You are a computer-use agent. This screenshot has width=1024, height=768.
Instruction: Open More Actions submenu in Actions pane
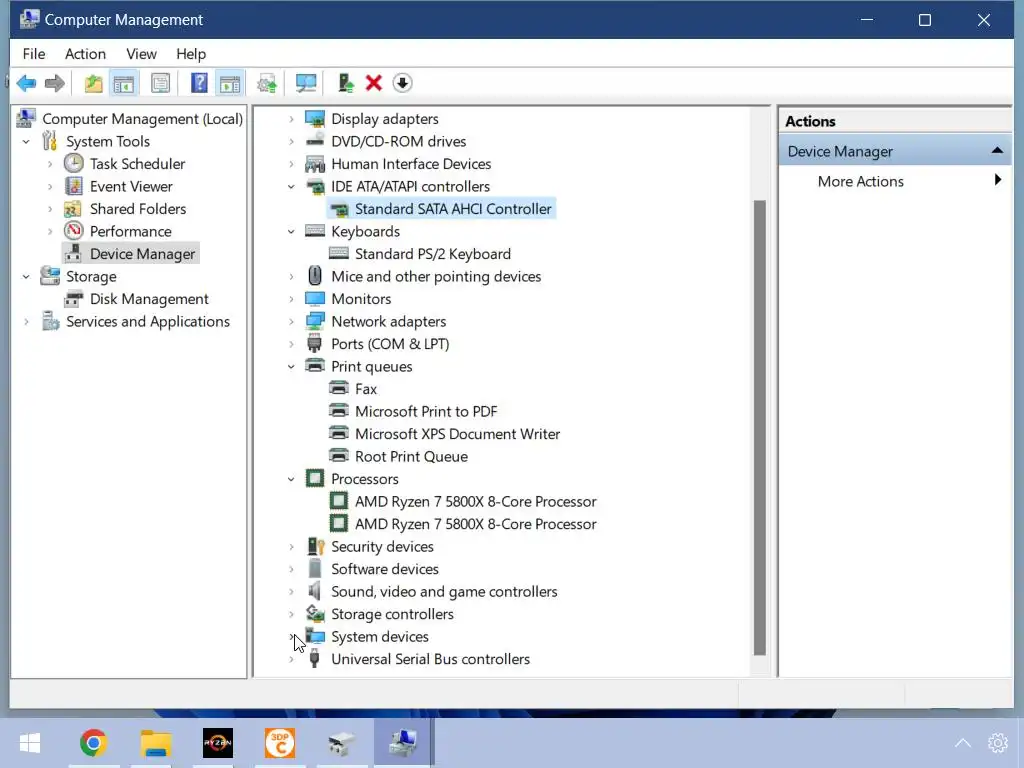pyautogui.click(x=895, y=182)
